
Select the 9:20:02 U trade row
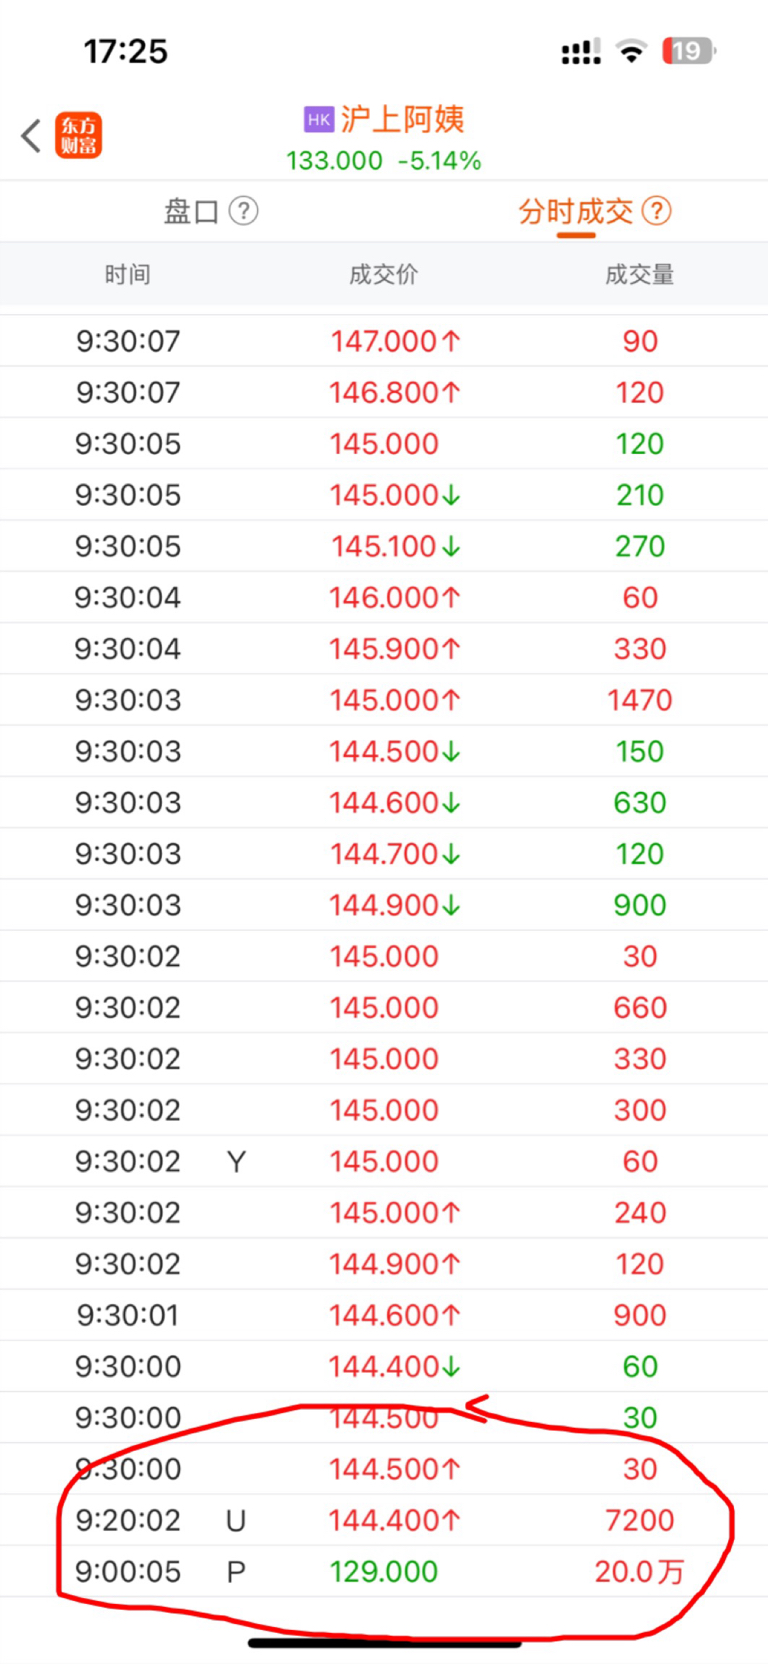pyautogui.click(x=384, y=1520)
